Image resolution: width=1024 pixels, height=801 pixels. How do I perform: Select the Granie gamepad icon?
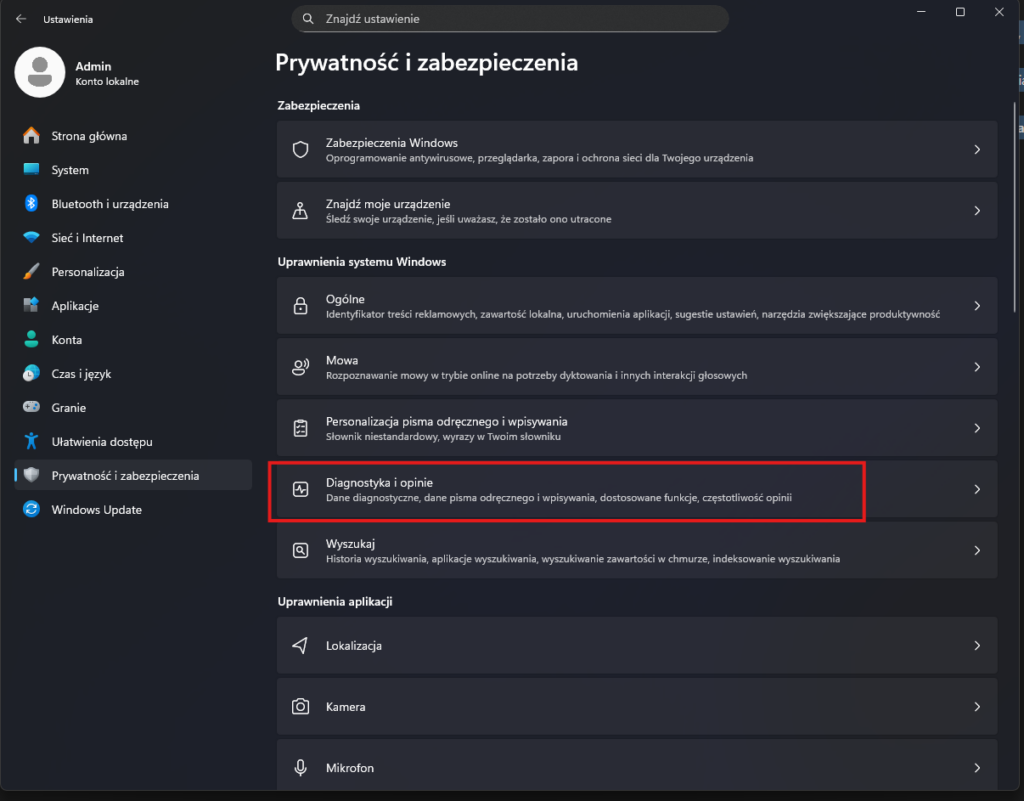pos(31,408)
